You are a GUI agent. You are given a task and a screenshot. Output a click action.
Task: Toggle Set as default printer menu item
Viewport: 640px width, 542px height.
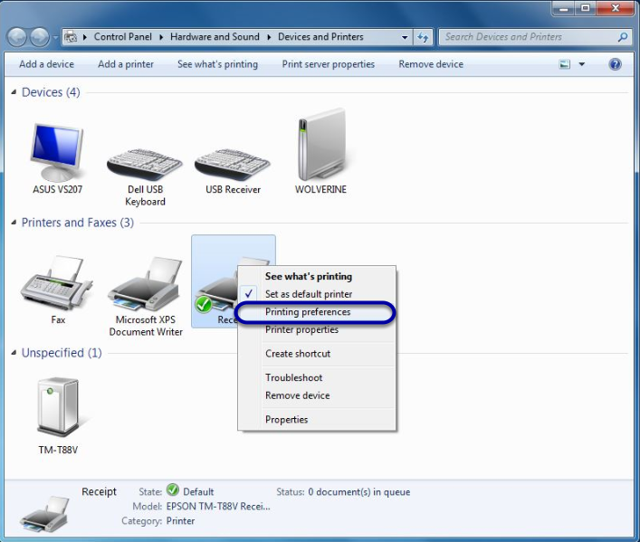tap(317, 294)
